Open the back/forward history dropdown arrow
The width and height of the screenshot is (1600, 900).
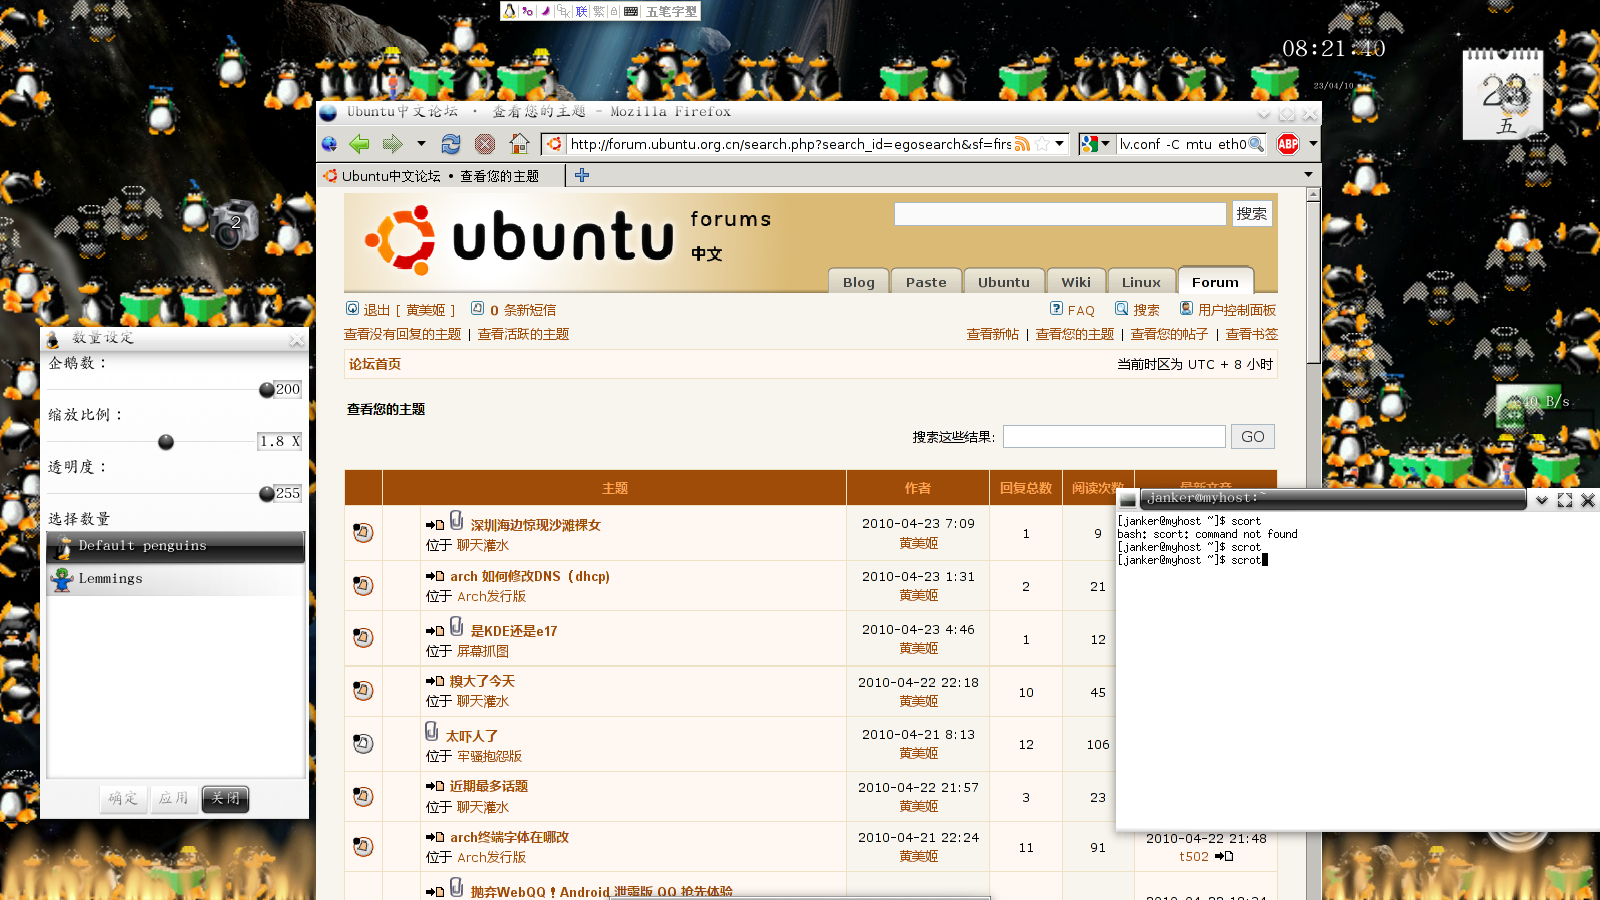(x=421, y=144)
